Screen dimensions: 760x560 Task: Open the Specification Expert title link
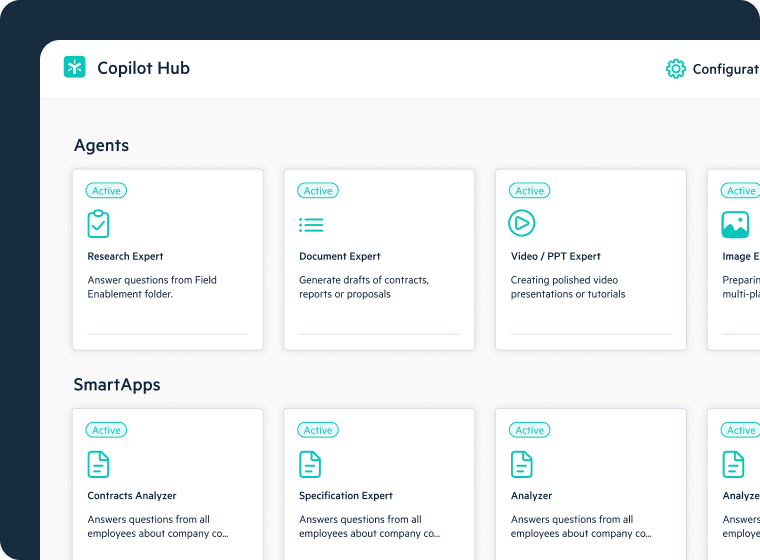[345, 496]
